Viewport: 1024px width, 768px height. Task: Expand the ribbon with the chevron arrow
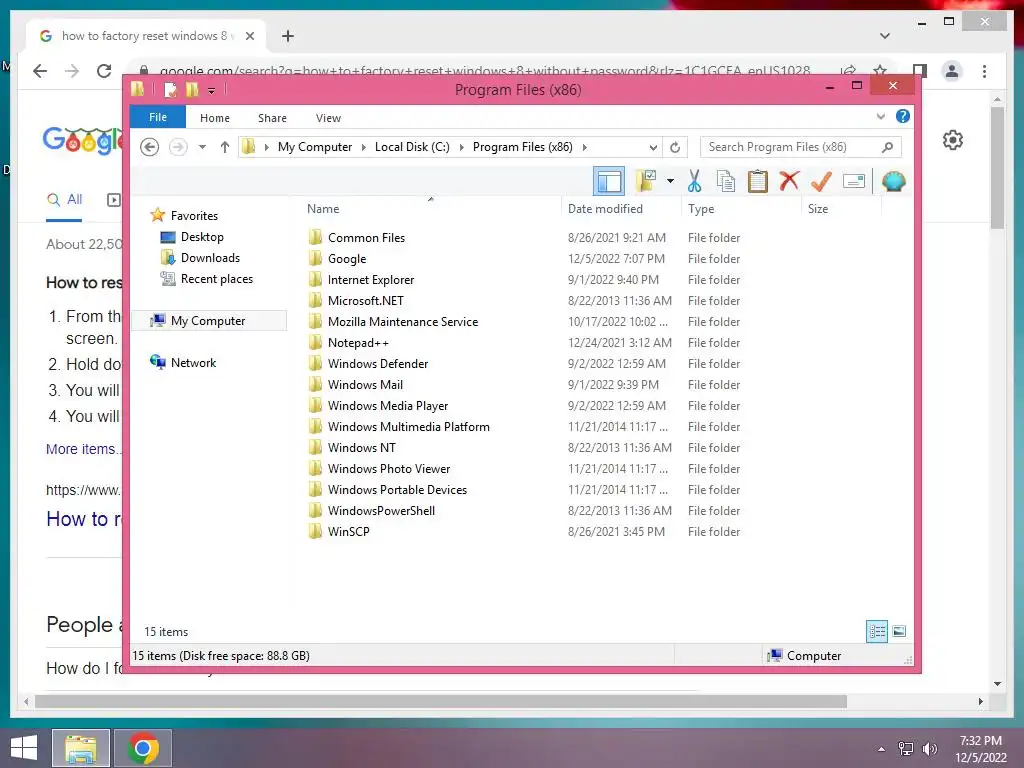click(880, 116)
